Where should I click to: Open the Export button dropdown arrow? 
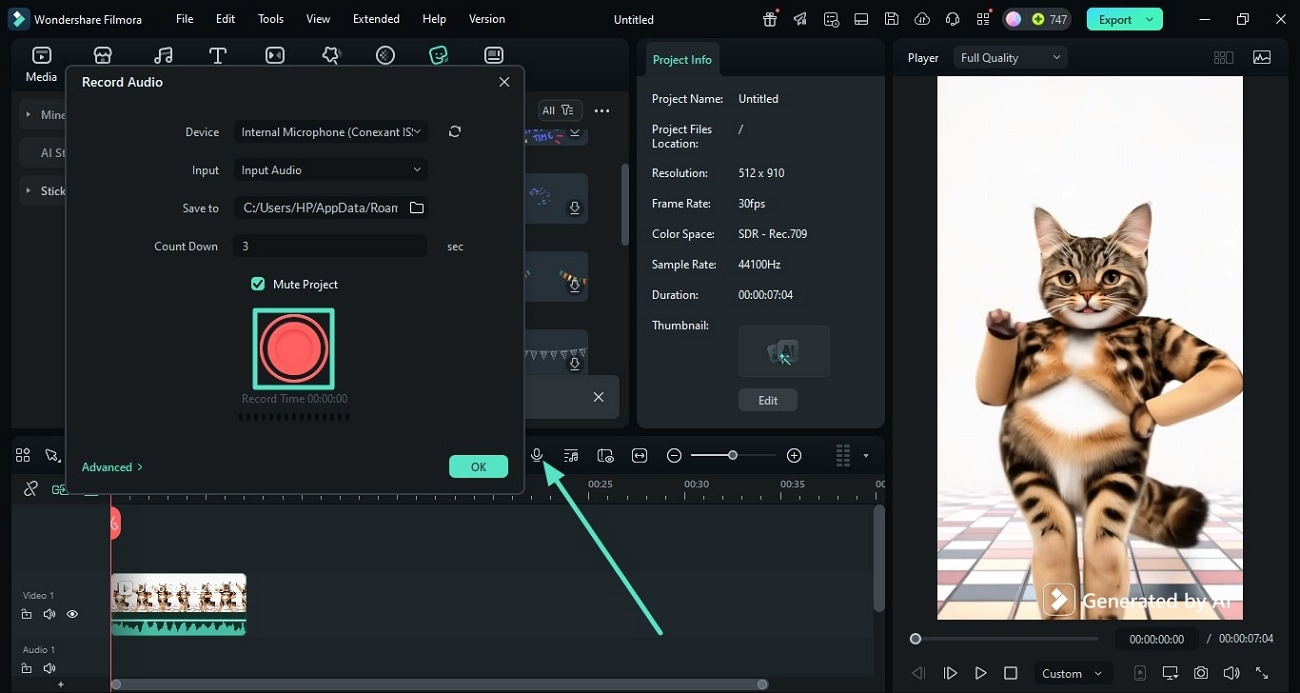coord(1150,19)
